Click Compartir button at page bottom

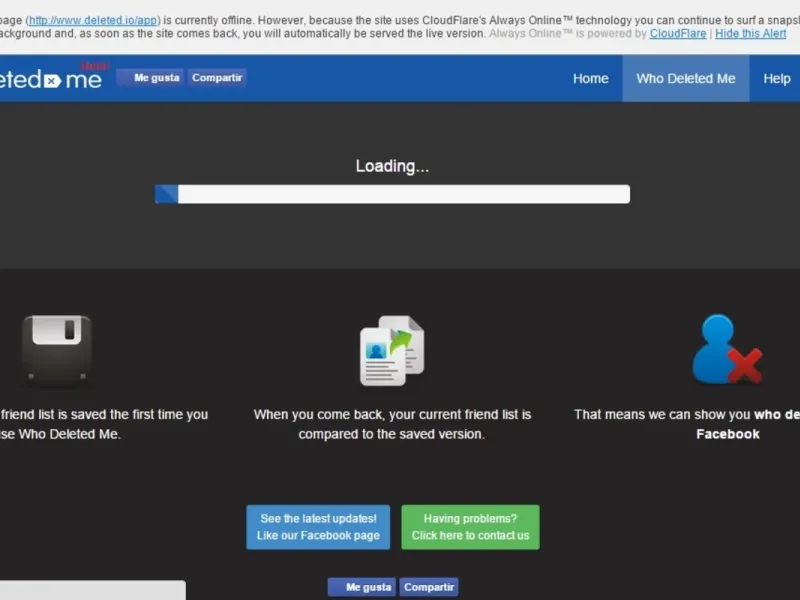point(429,587)
